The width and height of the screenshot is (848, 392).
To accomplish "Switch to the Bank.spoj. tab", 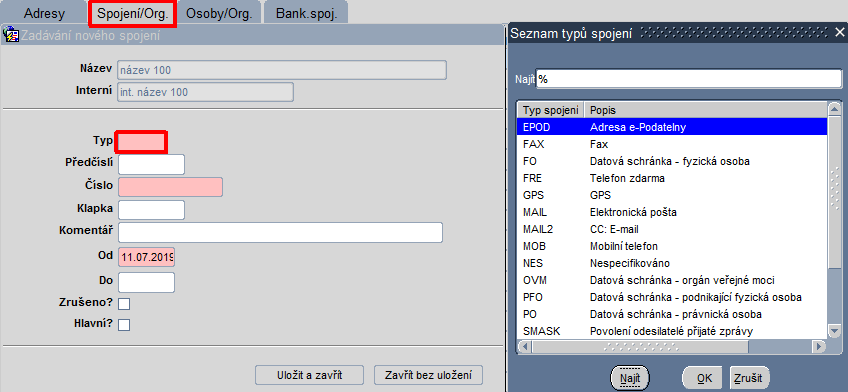I will pos(306,14).
